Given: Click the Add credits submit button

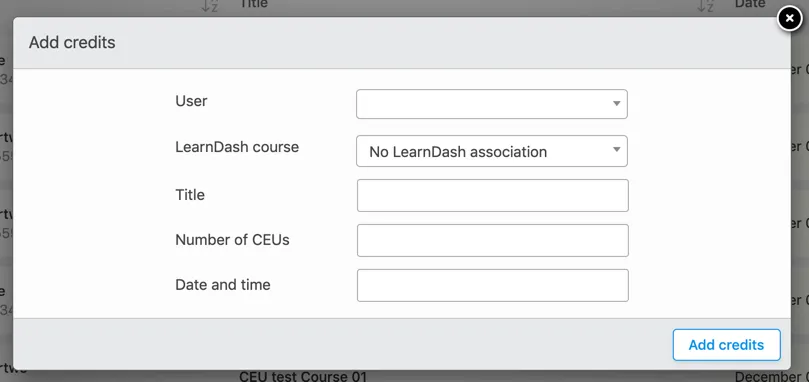Looking at the screenshot, I should pos(726,345).
